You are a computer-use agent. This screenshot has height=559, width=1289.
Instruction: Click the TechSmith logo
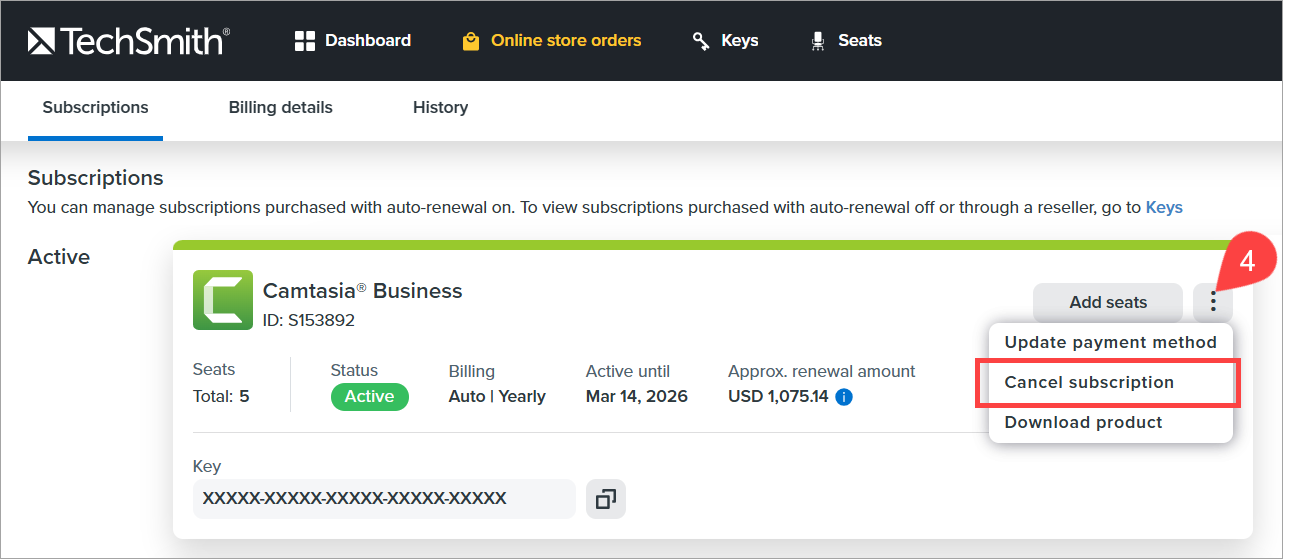coord(129,41)
